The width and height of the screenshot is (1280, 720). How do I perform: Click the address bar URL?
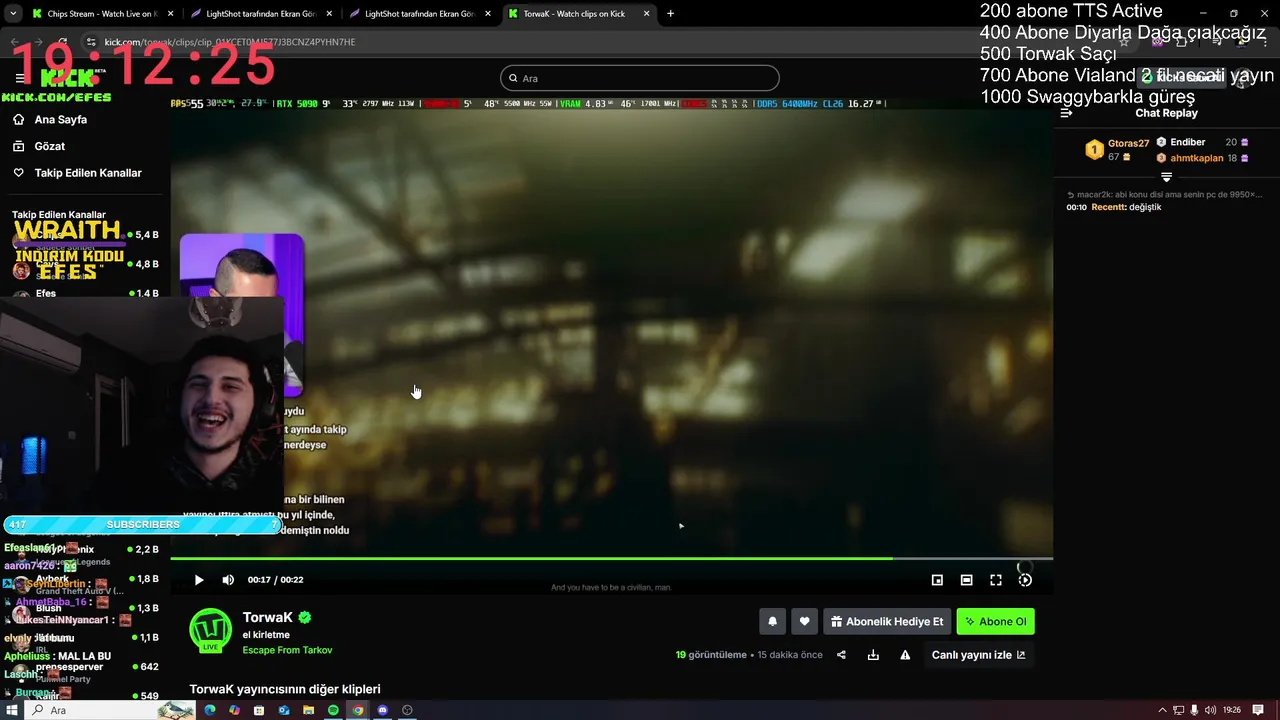[x=230, y=42]
